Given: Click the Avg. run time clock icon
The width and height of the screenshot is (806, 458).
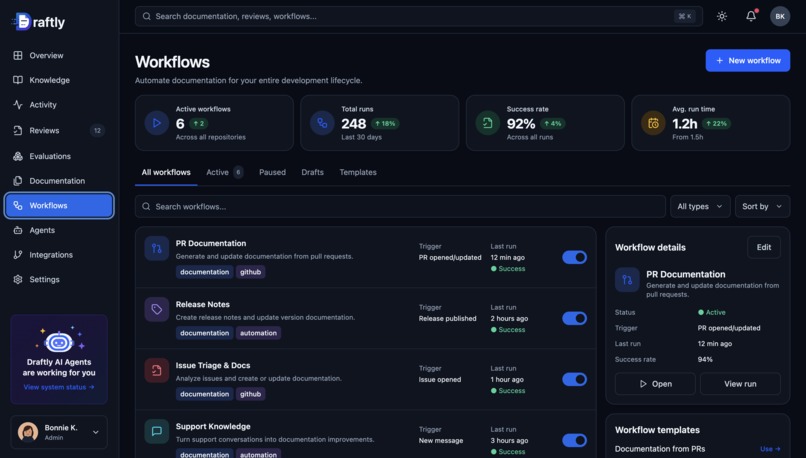Looking at the screenshot, I should (x=653, y=123).
